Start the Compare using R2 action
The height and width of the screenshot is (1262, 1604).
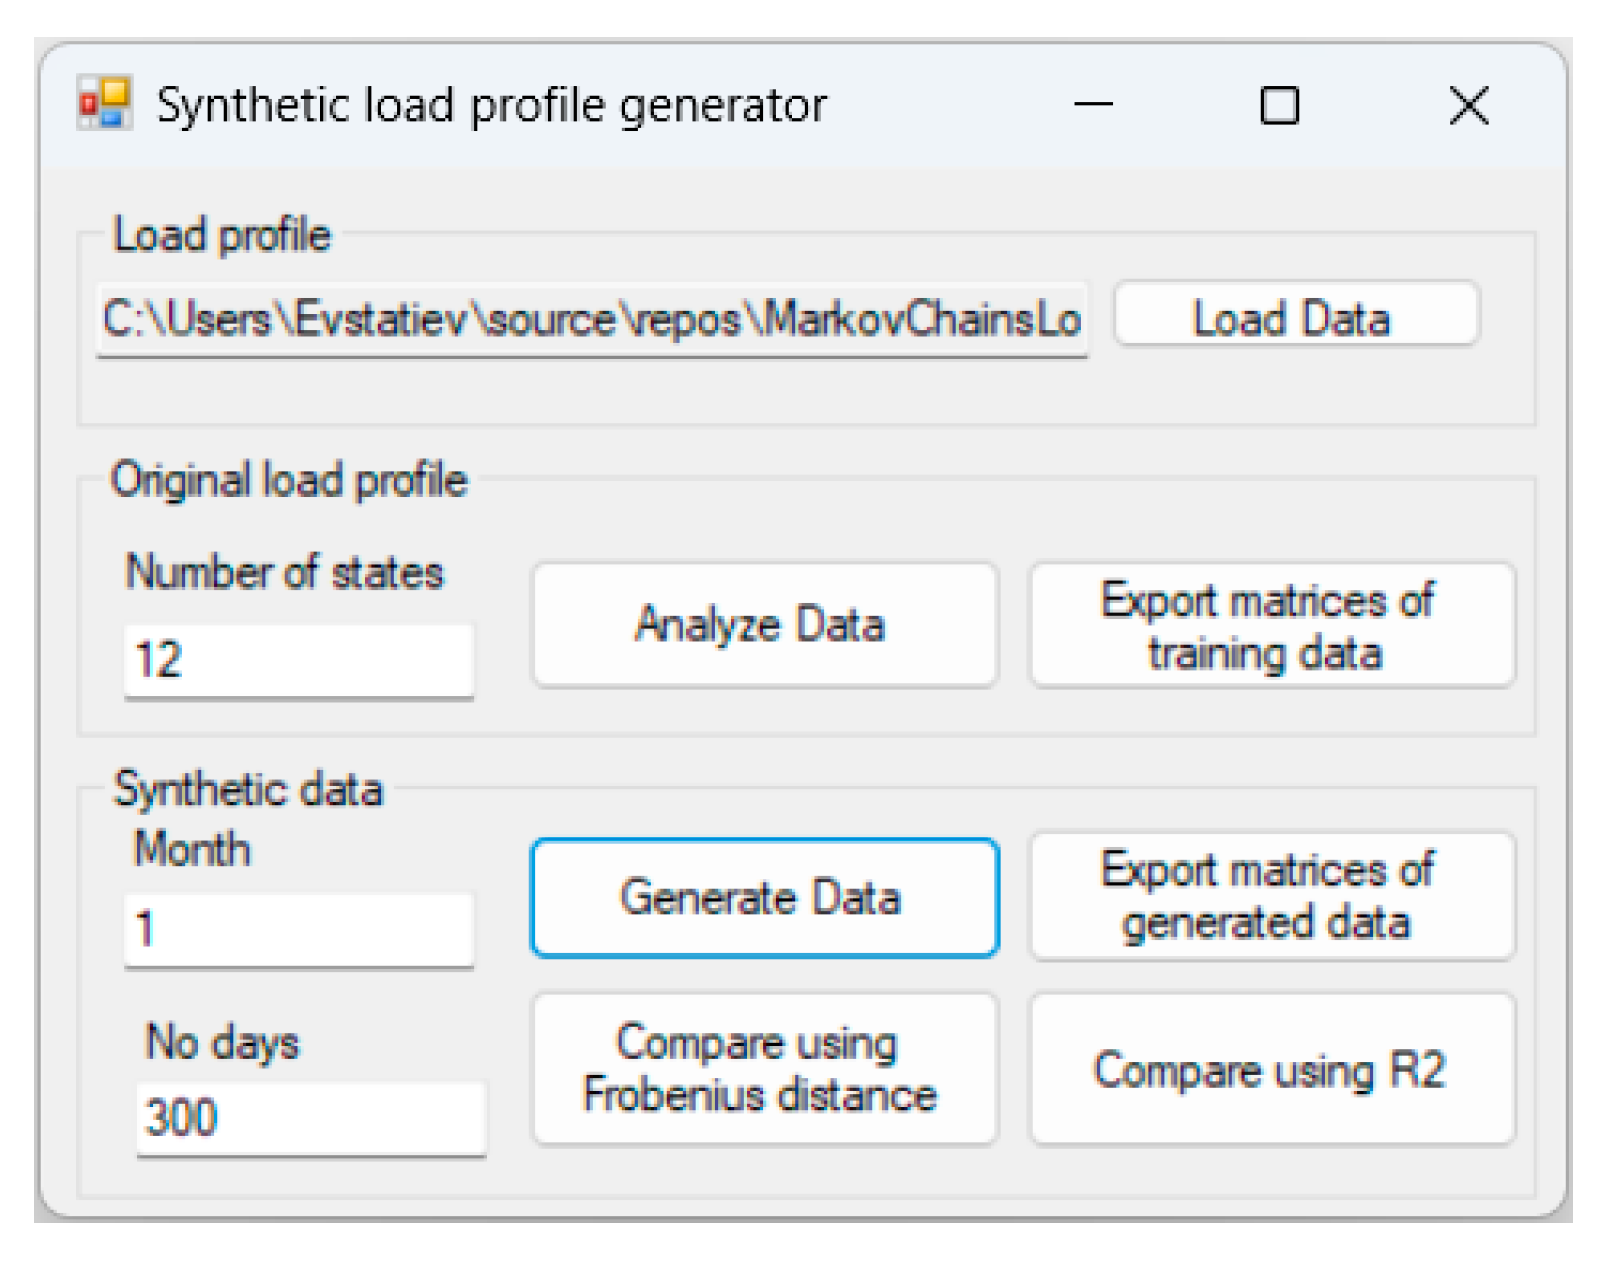(x=1271, y=1070)
